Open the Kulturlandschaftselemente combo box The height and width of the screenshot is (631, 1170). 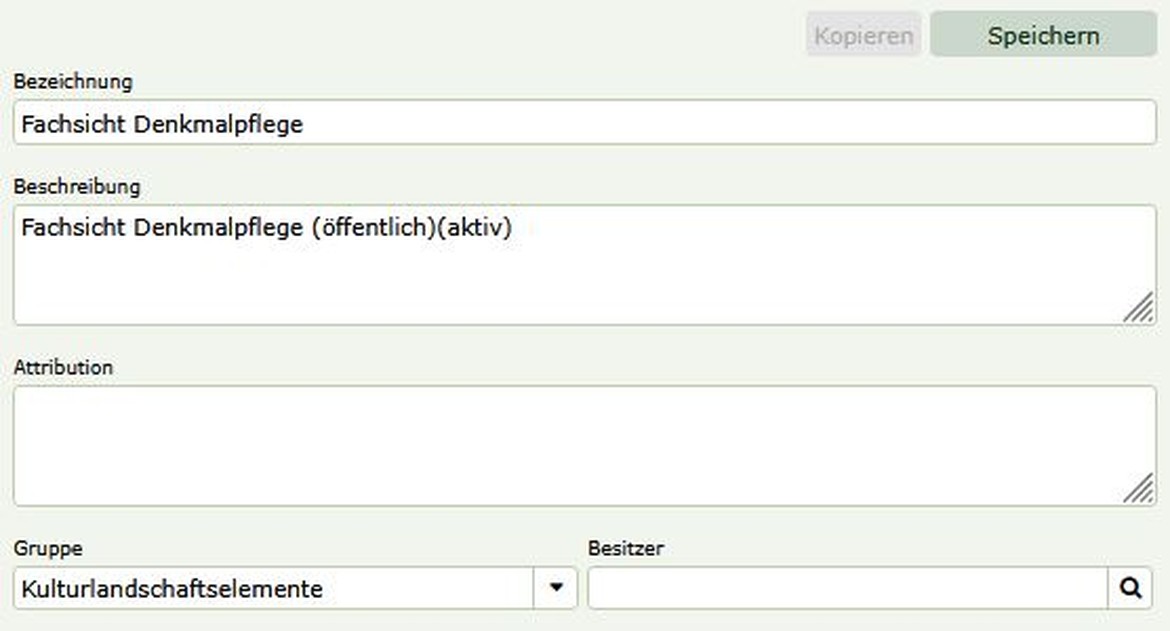pos(275,589)
